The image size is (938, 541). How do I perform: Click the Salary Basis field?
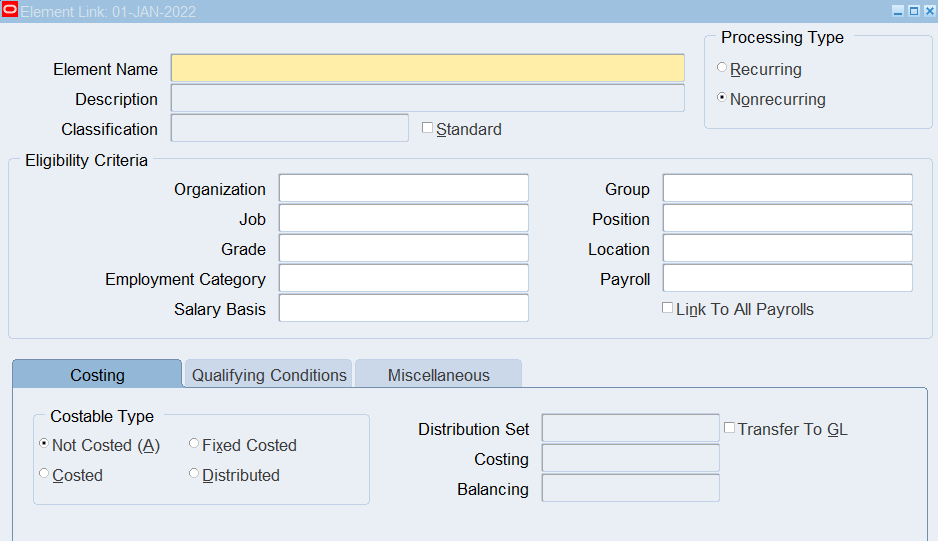coord(403,308)
